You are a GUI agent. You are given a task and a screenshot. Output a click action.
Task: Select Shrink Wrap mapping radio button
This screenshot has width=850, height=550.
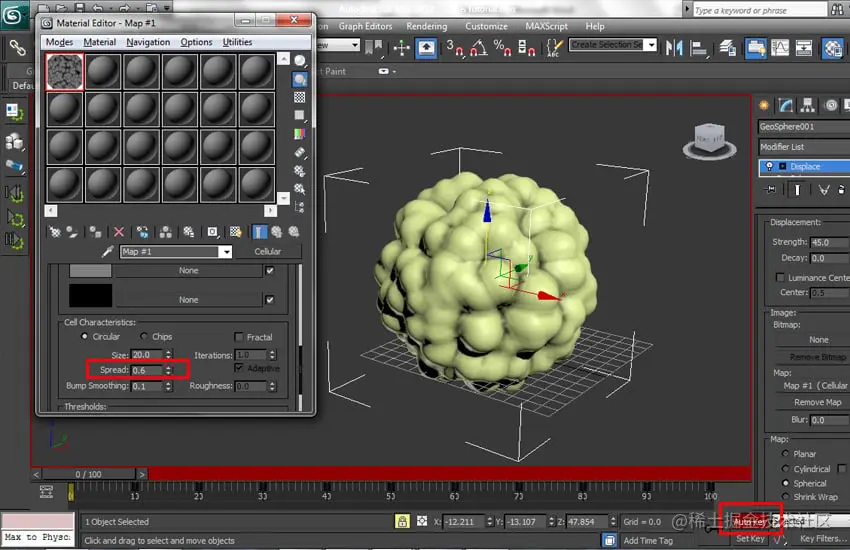point(785,496)
